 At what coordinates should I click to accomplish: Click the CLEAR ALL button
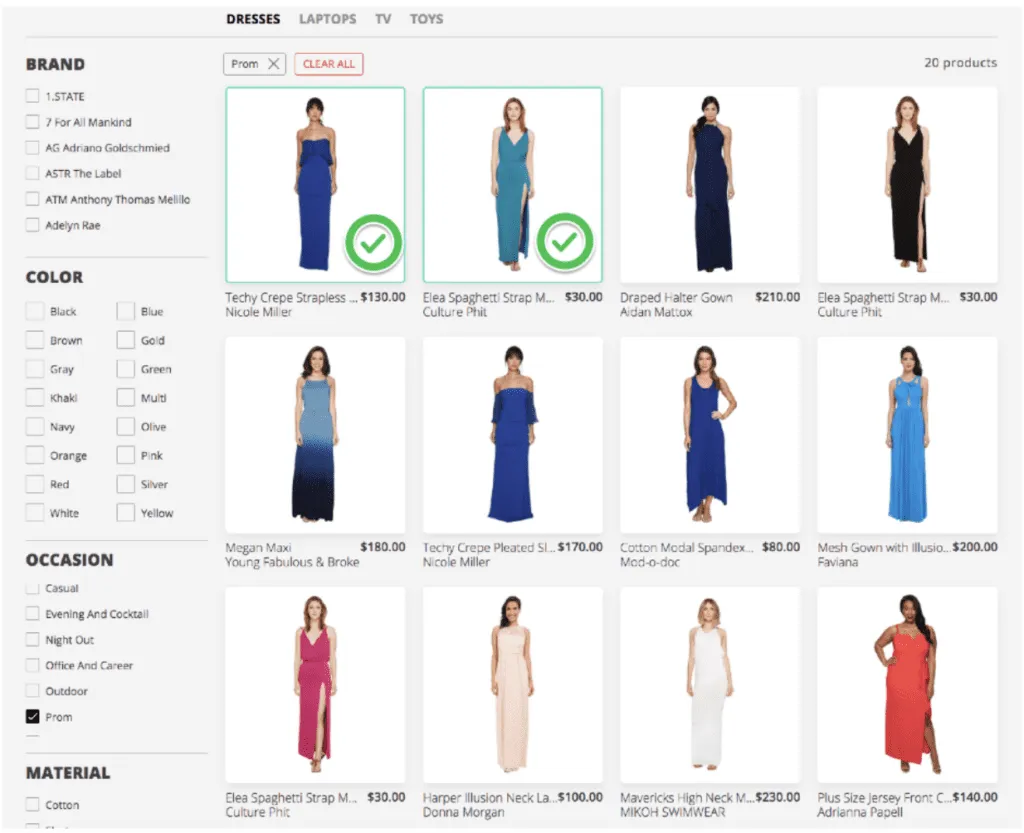click(x=329, y=62)
